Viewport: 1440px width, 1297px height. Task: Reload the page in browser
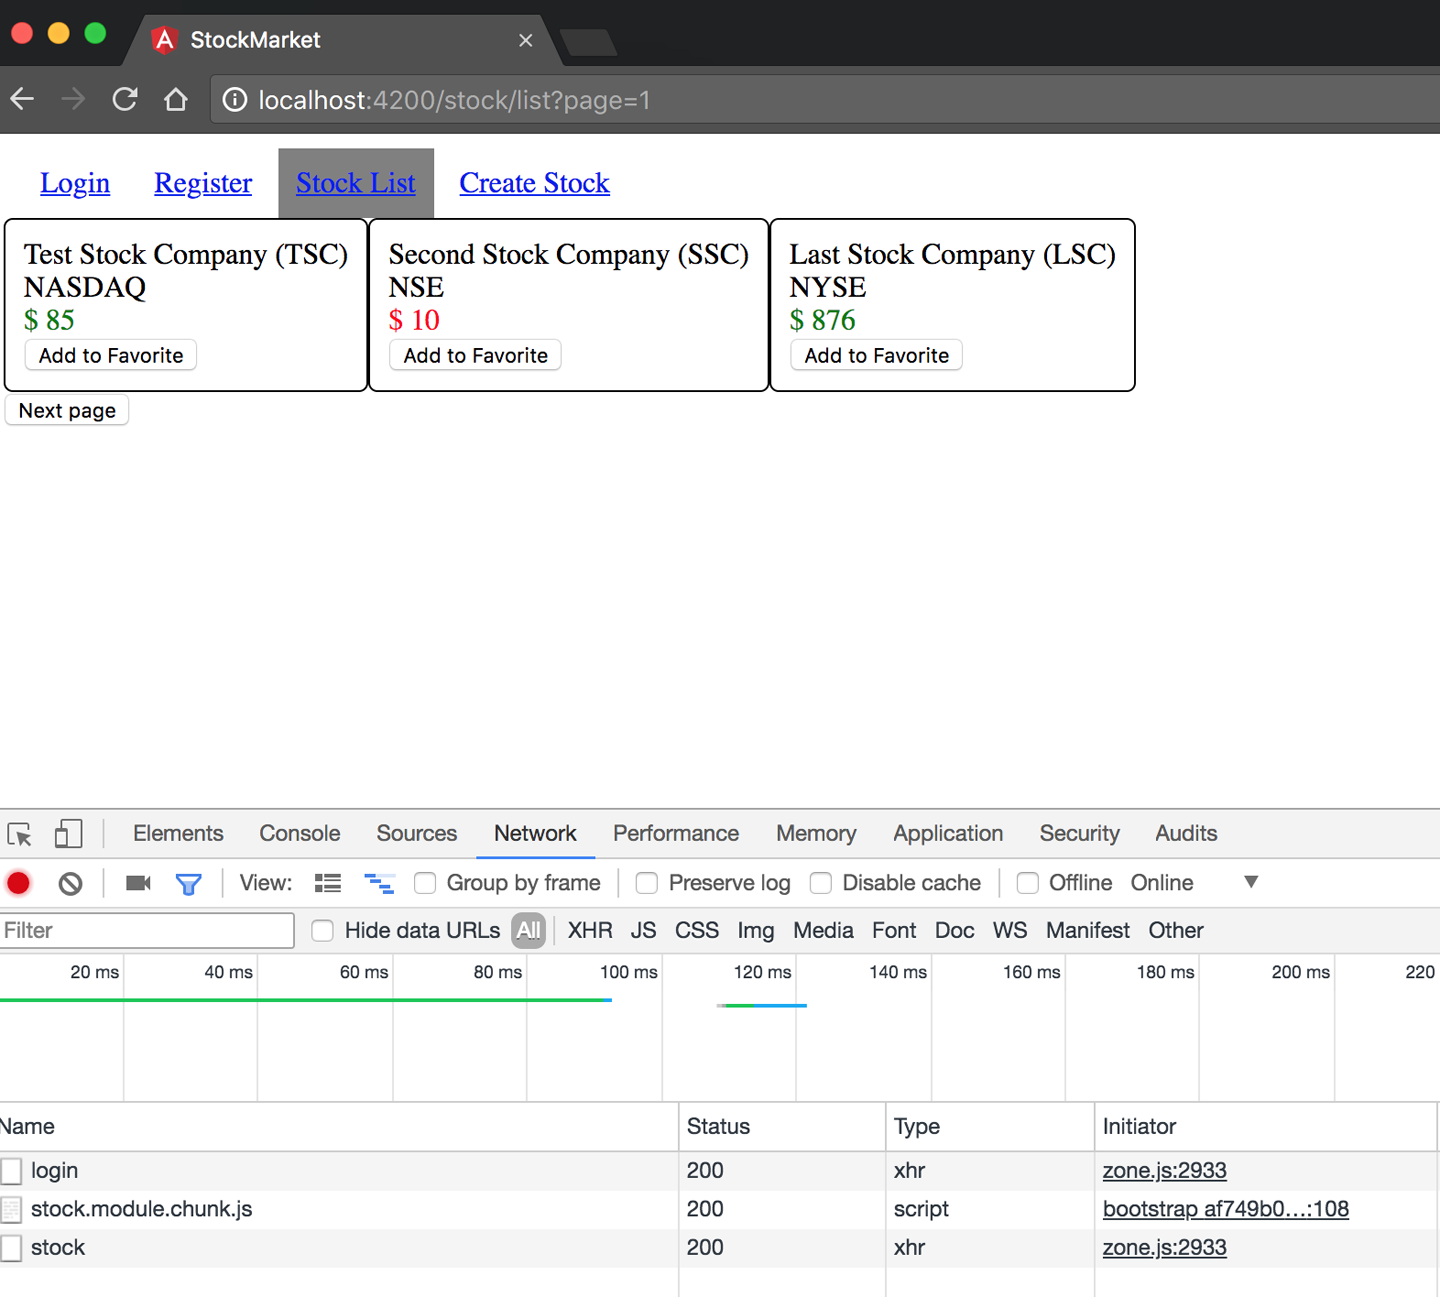(125, 100)
